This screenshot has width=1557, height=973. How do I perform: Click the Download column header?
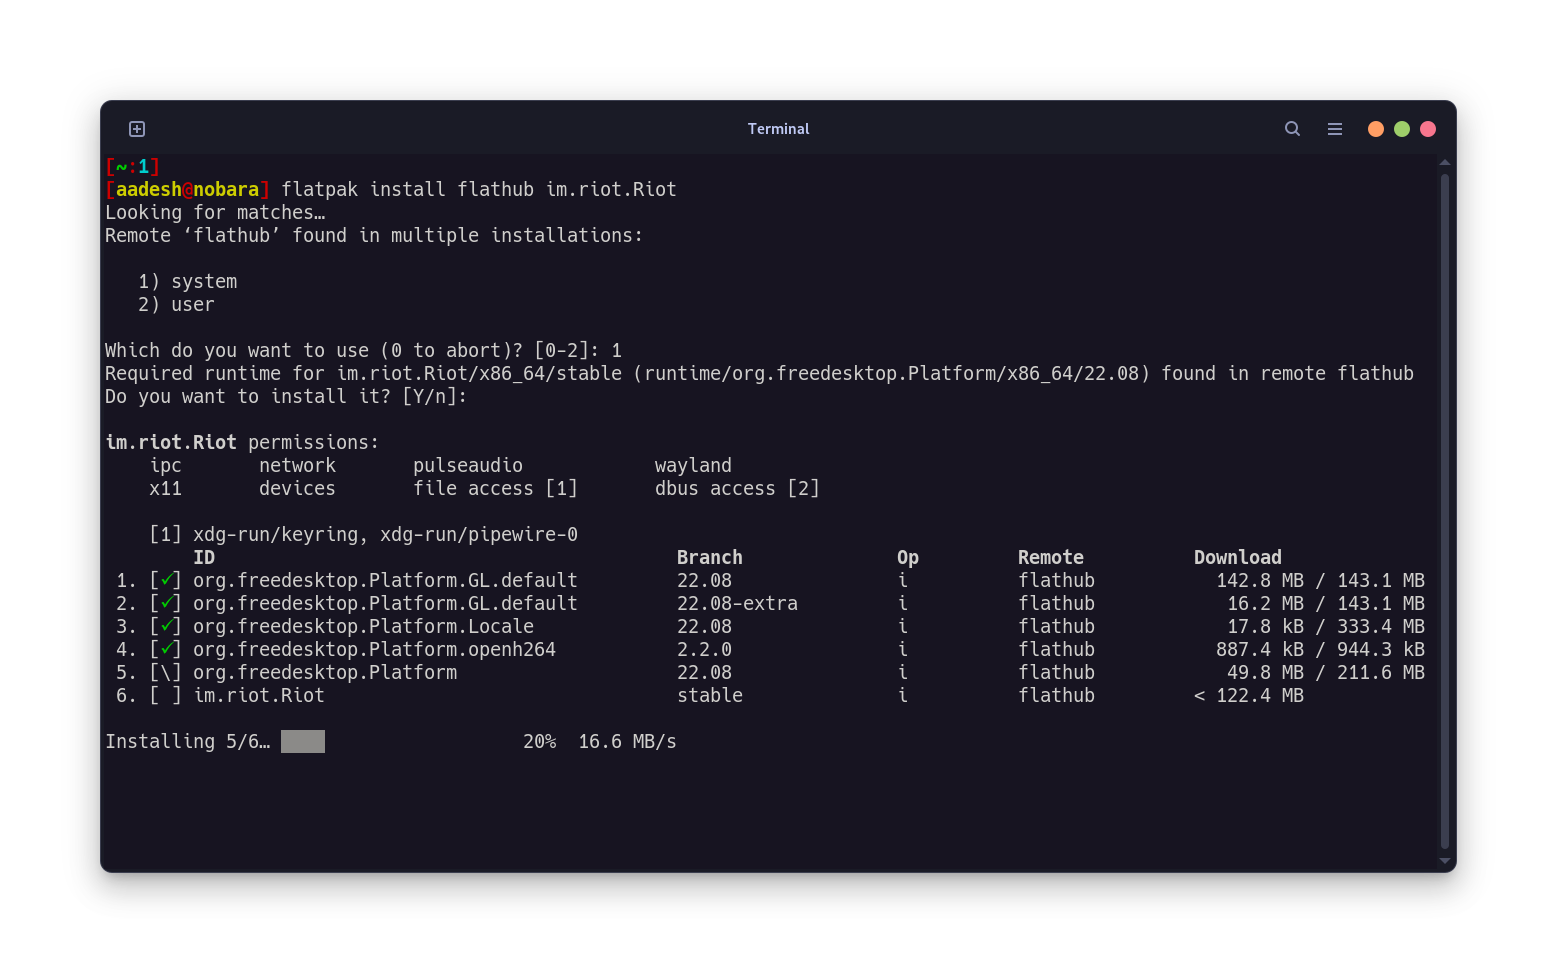pyautogui.click(x=1237, y=557)
